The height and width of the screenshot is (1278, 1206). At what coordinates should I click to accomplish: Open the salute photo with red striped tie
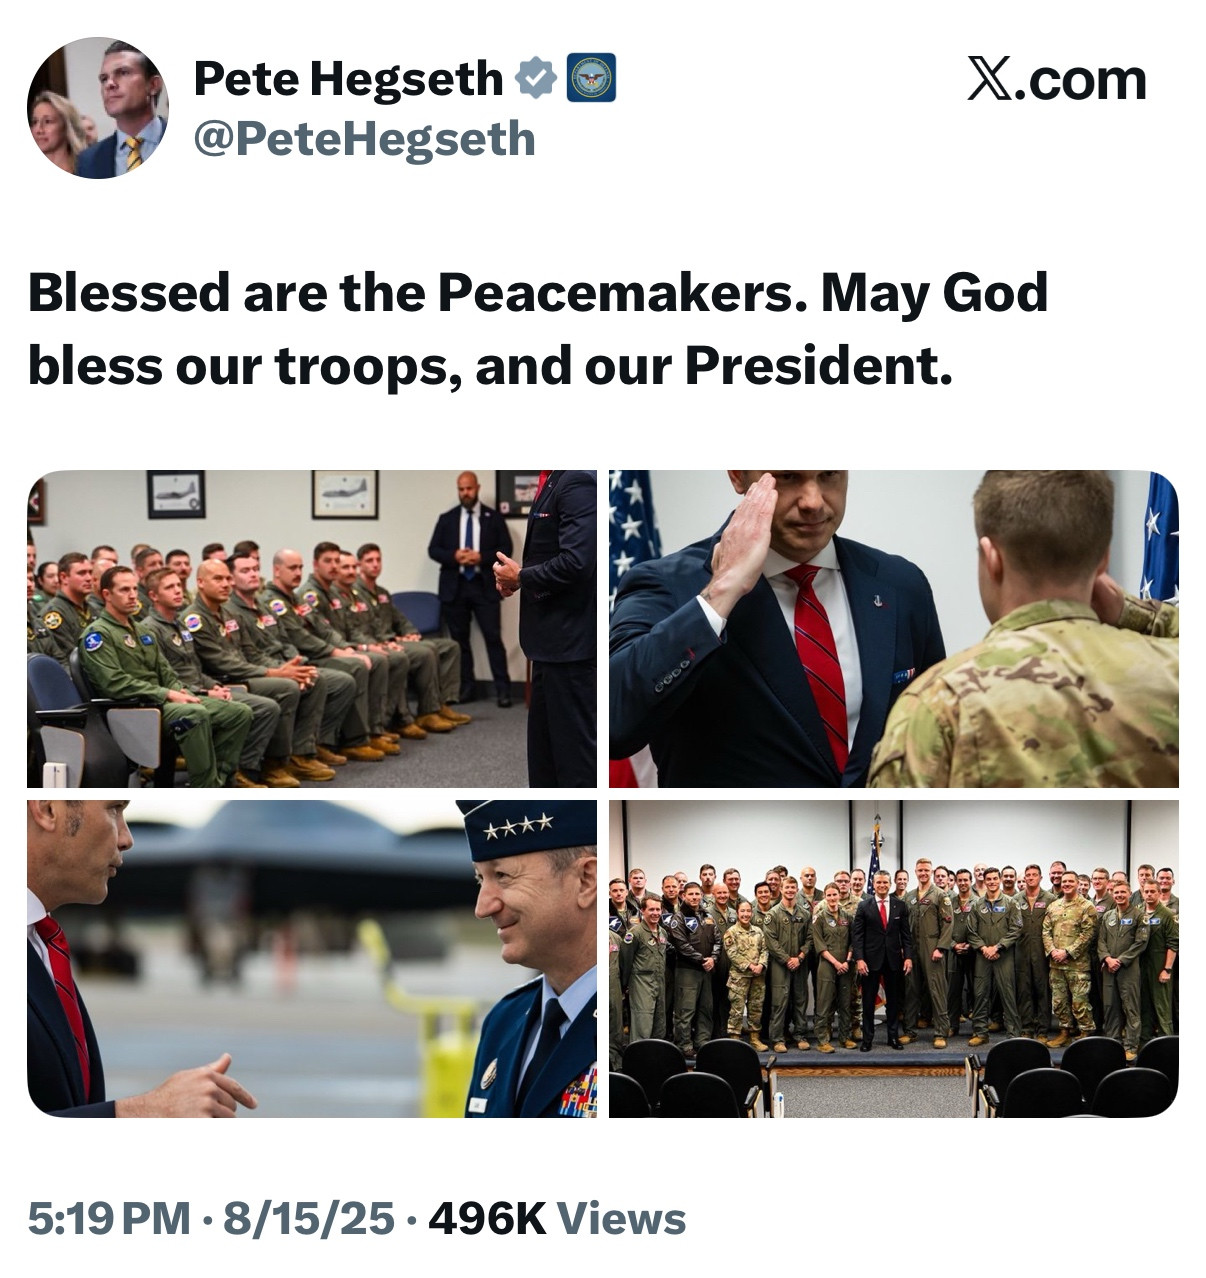click(894, 629)
